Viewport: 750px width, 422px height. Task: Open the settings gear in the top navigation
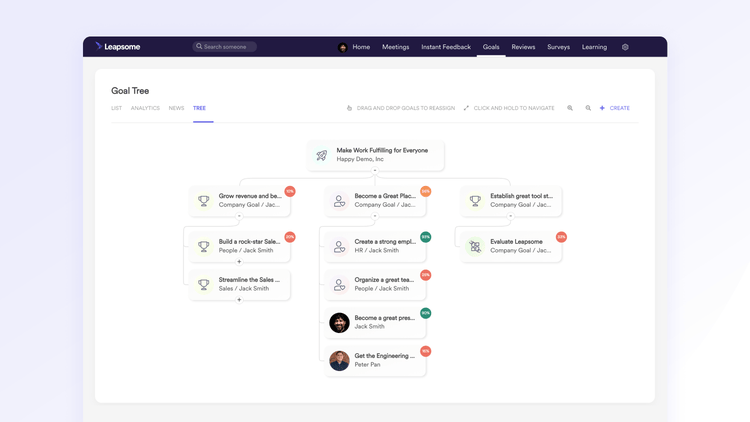coord(625,47)
